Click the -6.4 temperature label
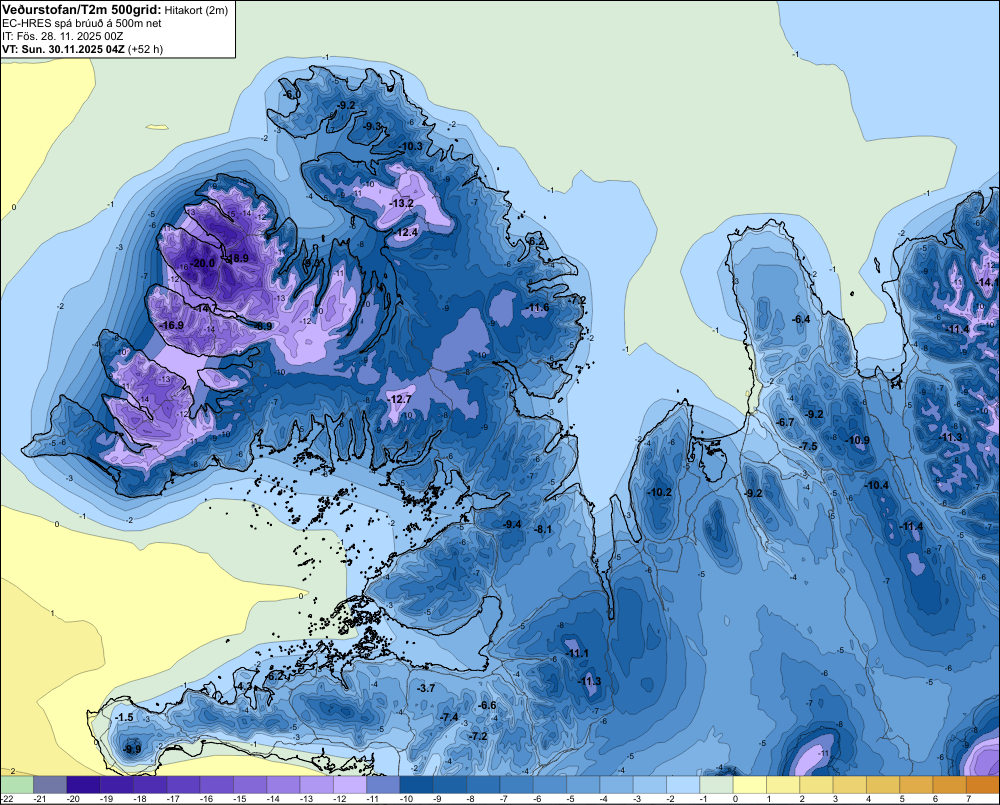The image size is (1000, 805). click(x=800, y=320)
